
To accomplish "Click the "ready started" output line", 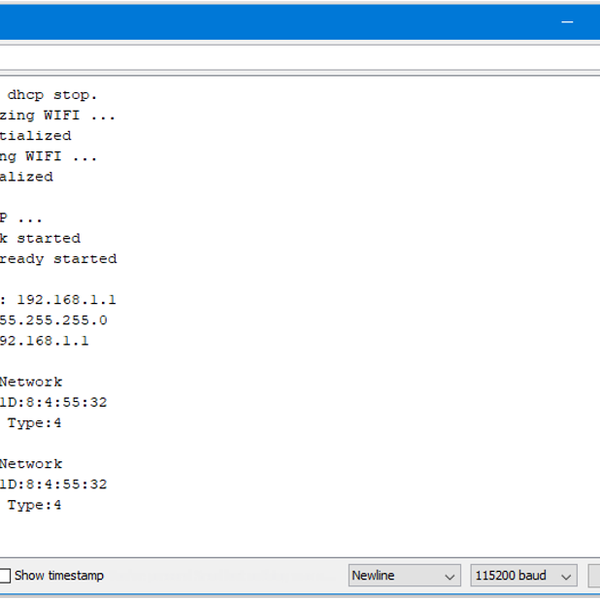I will [x=58, y=258].
